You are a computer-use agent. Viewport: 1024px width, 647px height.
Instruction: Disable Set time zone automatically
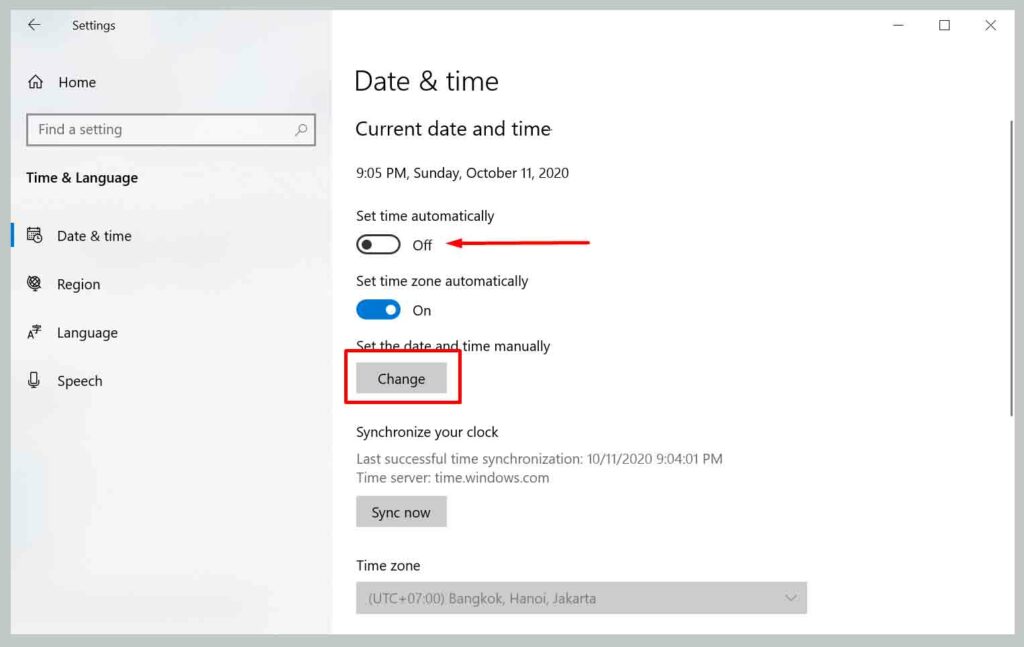[377, 310]
